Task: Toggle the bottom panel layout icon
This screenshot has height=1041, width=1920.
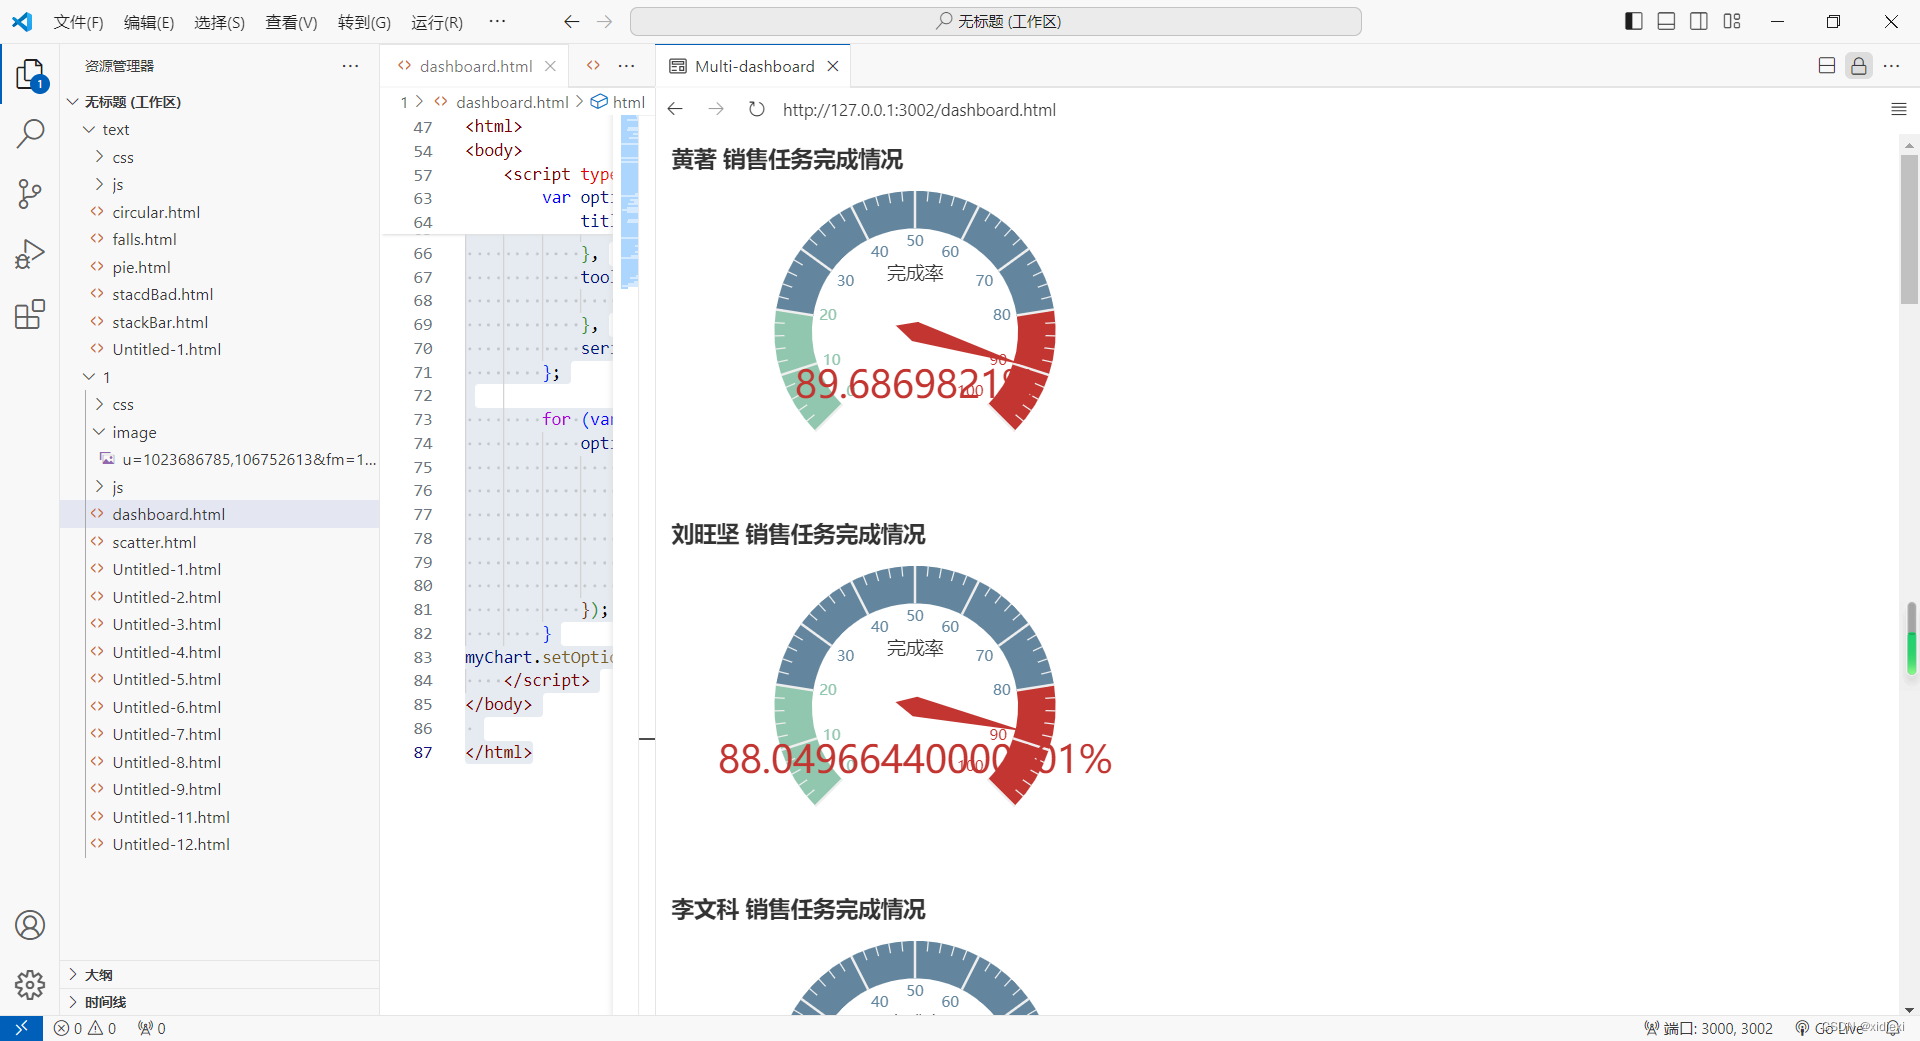Action: (x=1666, y=21)
